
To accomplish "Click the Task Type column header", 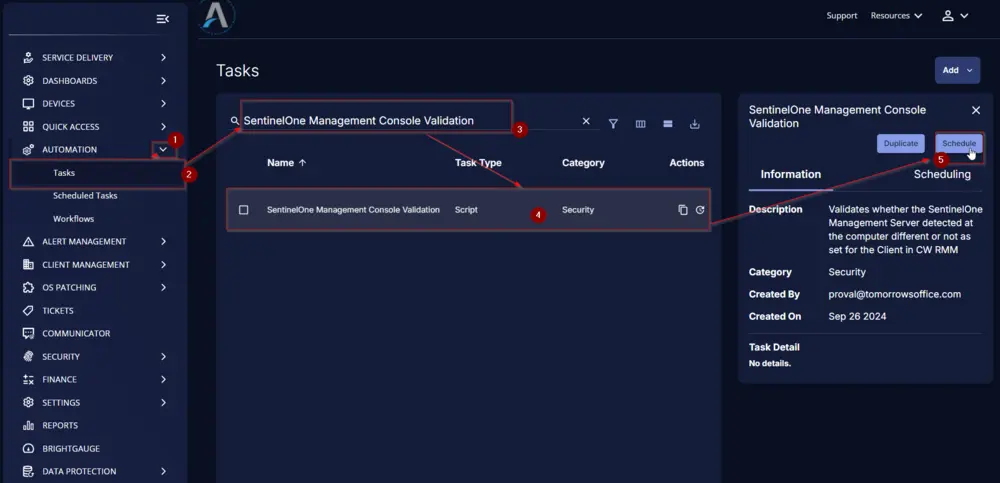I will 478,163.
